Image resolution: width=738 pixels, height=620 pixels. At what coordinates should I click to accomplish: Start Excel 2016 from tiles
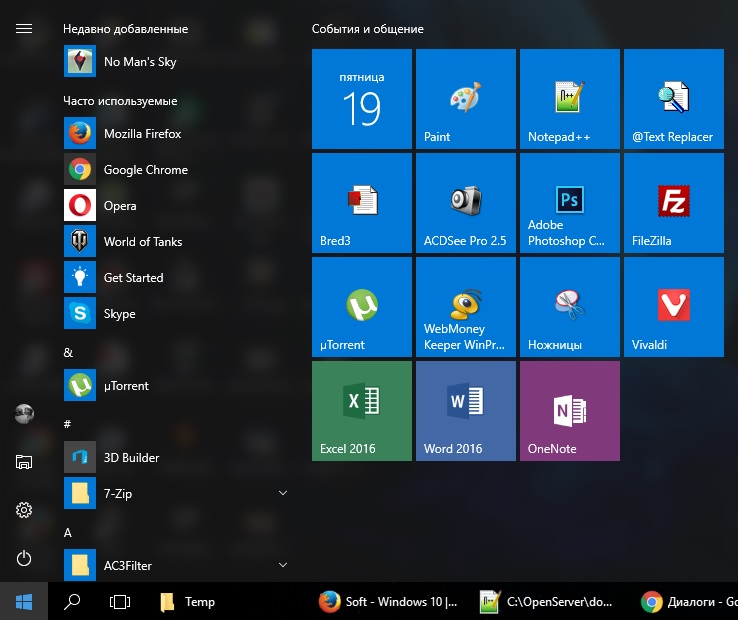pyautogui.click(x=361, y=411)
